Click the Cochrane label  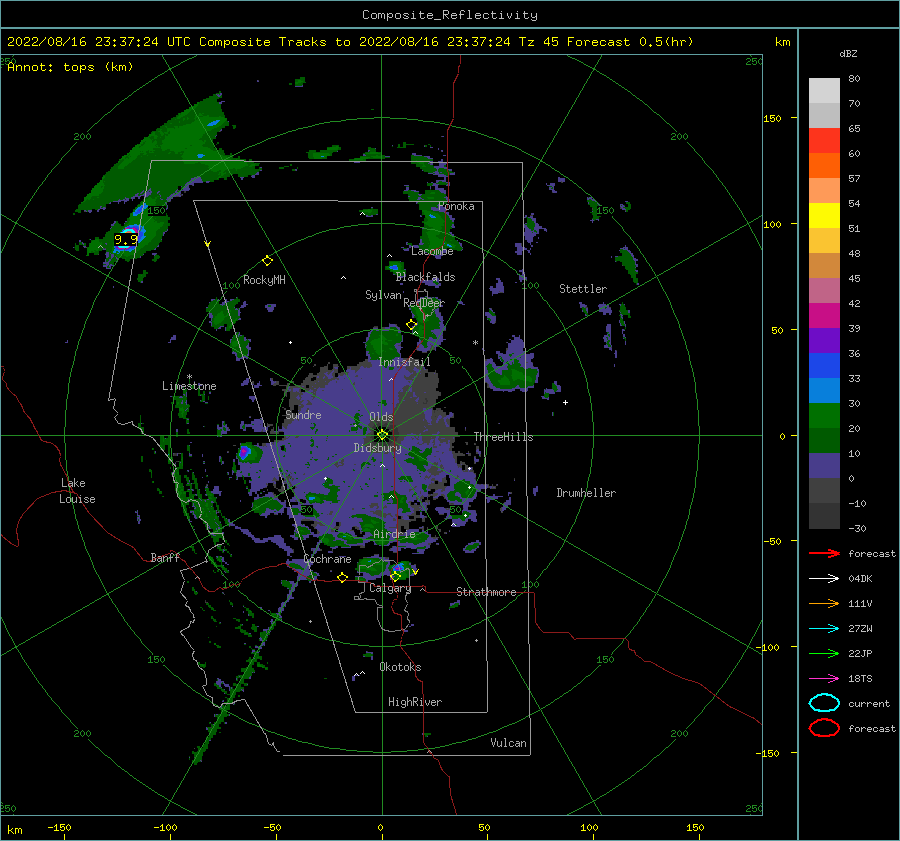[x=327, y=559]
